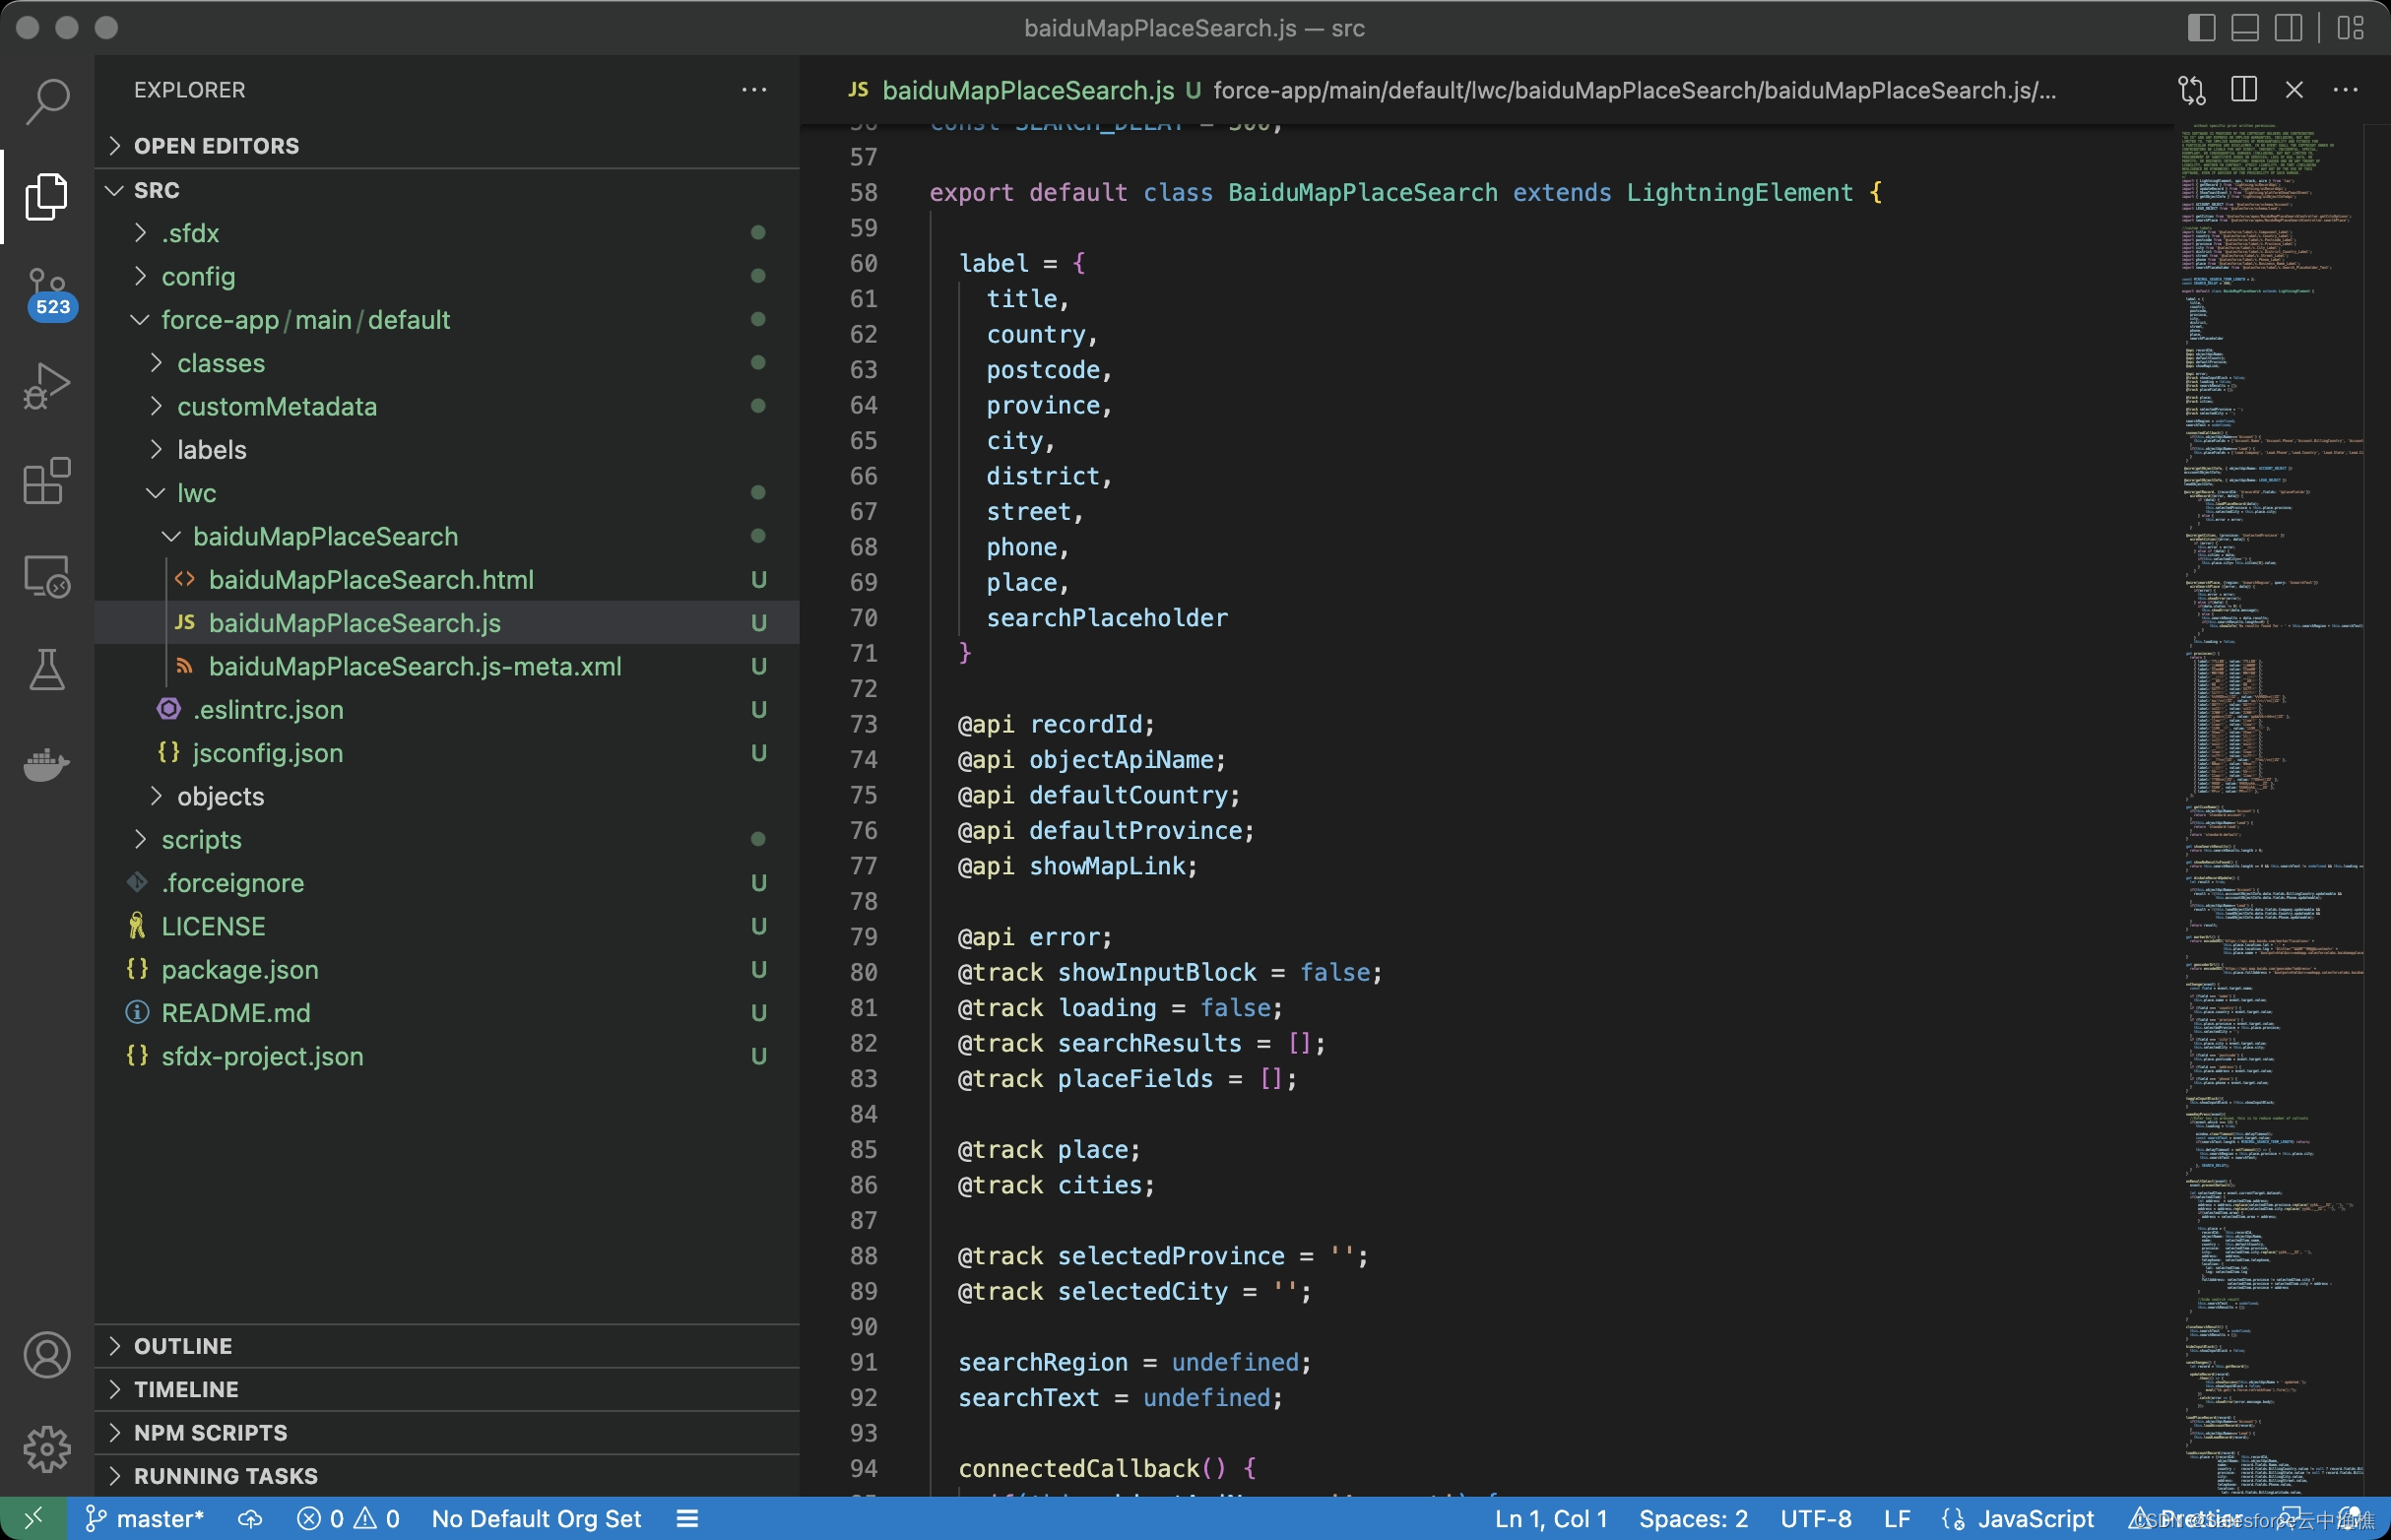
Task: Click the remote window indicator in status bar
Action: pos(33,1518)
